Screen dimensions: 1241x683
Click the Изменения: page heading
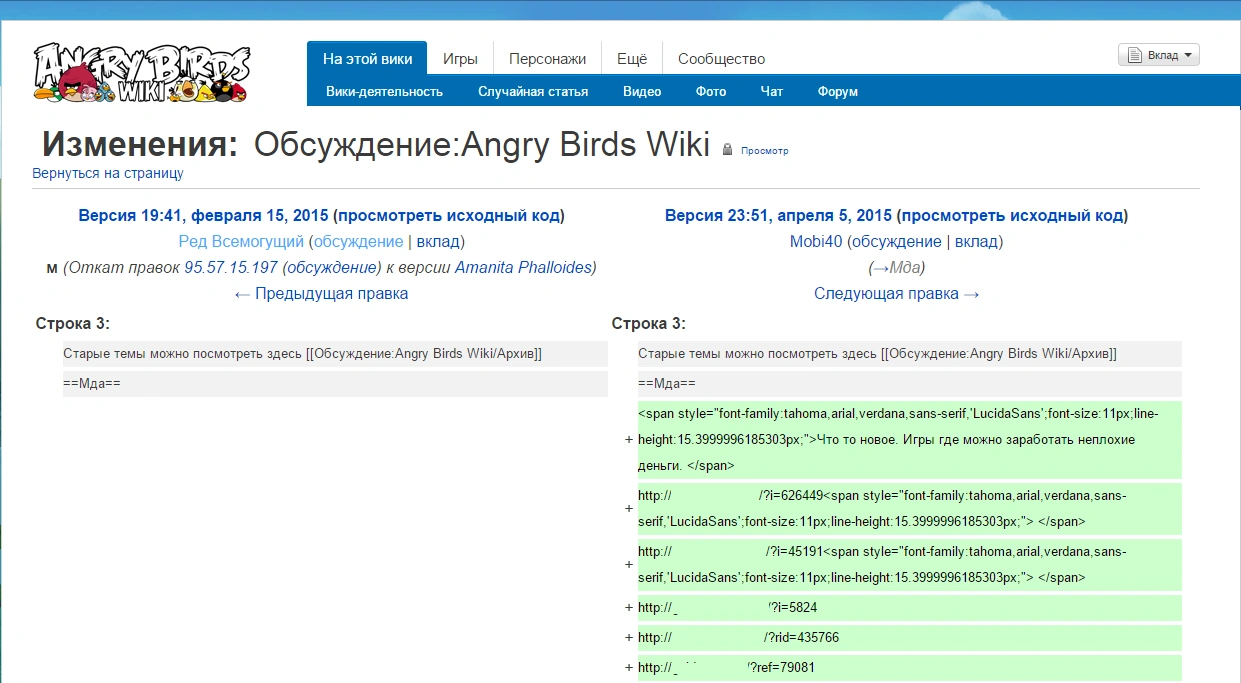[140, 145]
